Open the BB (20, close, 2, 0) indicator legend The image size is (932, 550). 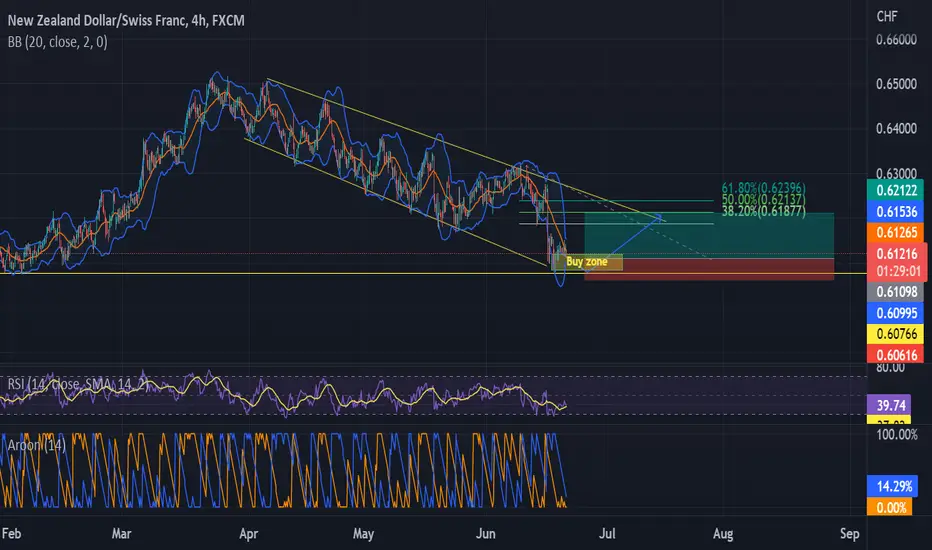pos(58,42)
